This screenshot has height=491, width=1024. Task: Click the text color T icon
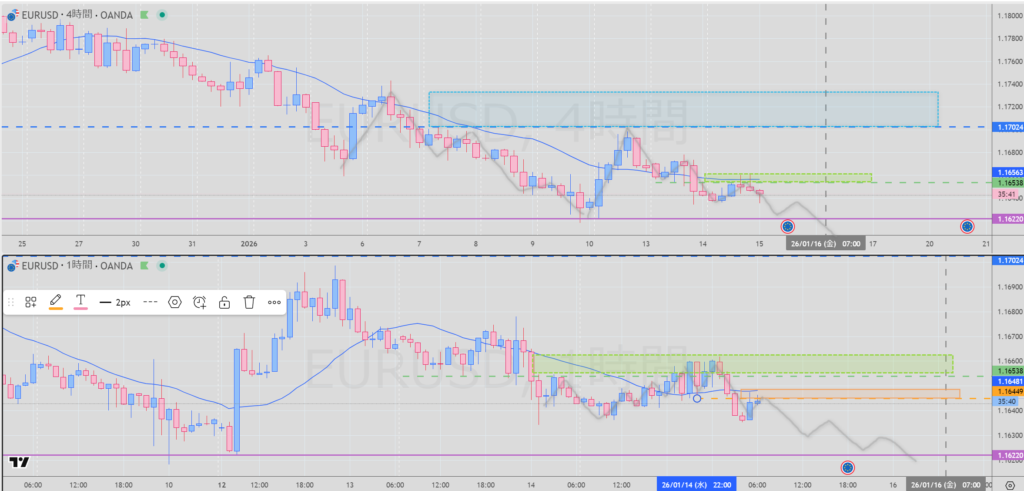click(81, 301)
